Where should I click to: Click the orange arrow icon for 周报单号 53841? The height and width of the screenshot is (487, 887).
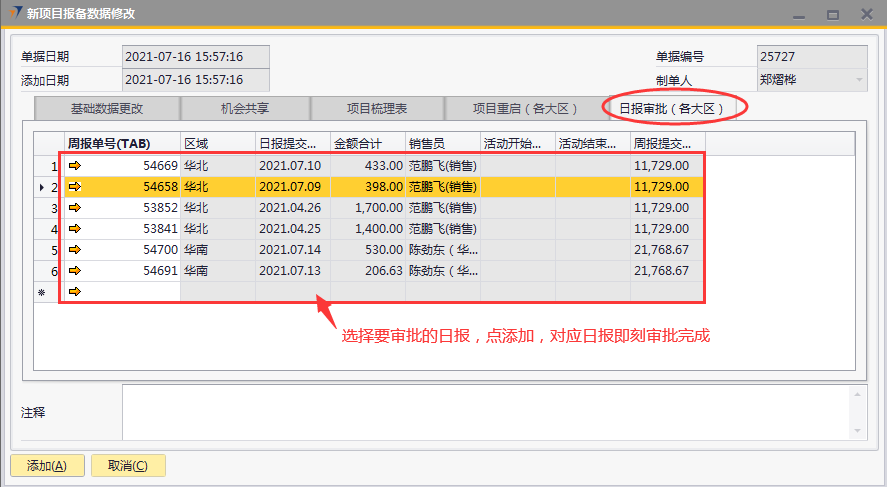[x=74, y=228]
